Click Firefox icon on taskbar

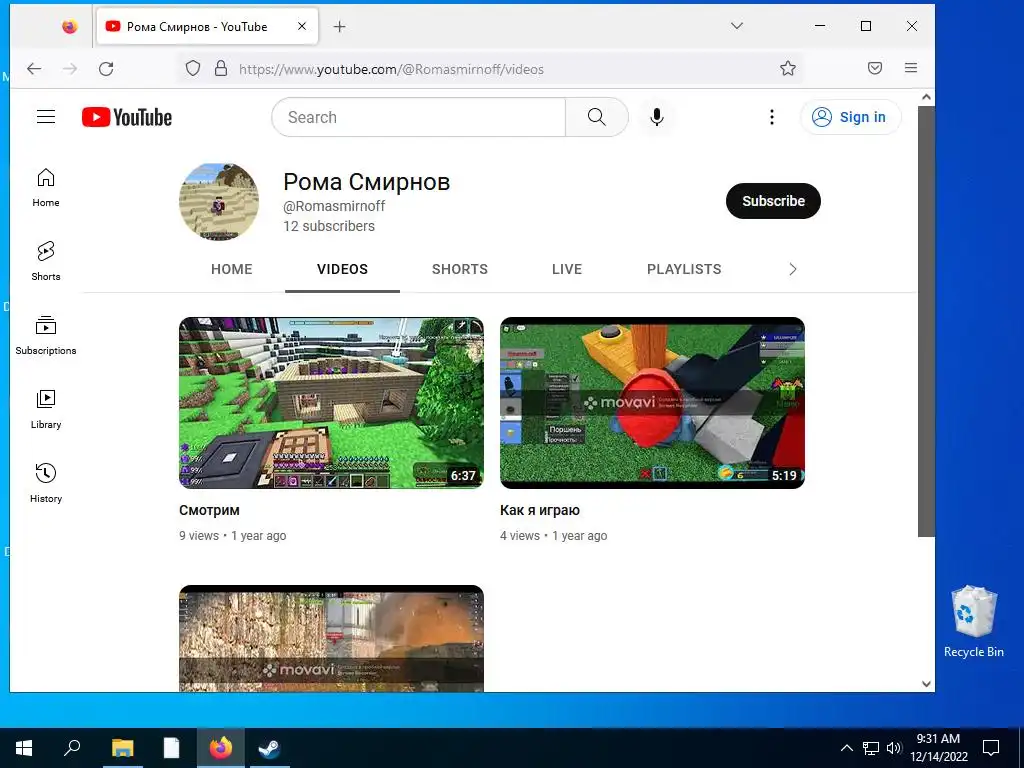[221, 748]
